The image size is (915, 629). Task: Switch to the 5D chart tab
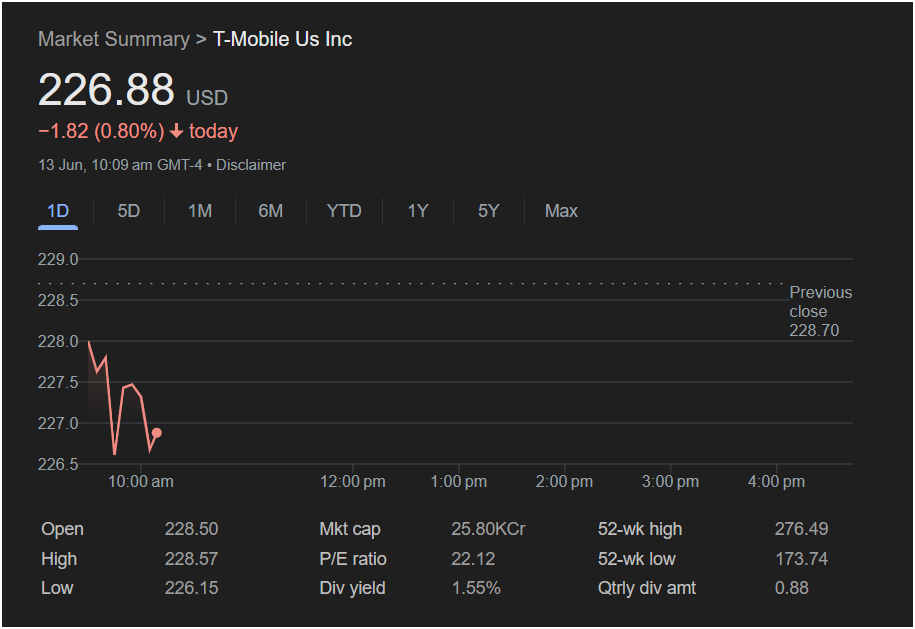pyautogui.click(x=128, y=211)
